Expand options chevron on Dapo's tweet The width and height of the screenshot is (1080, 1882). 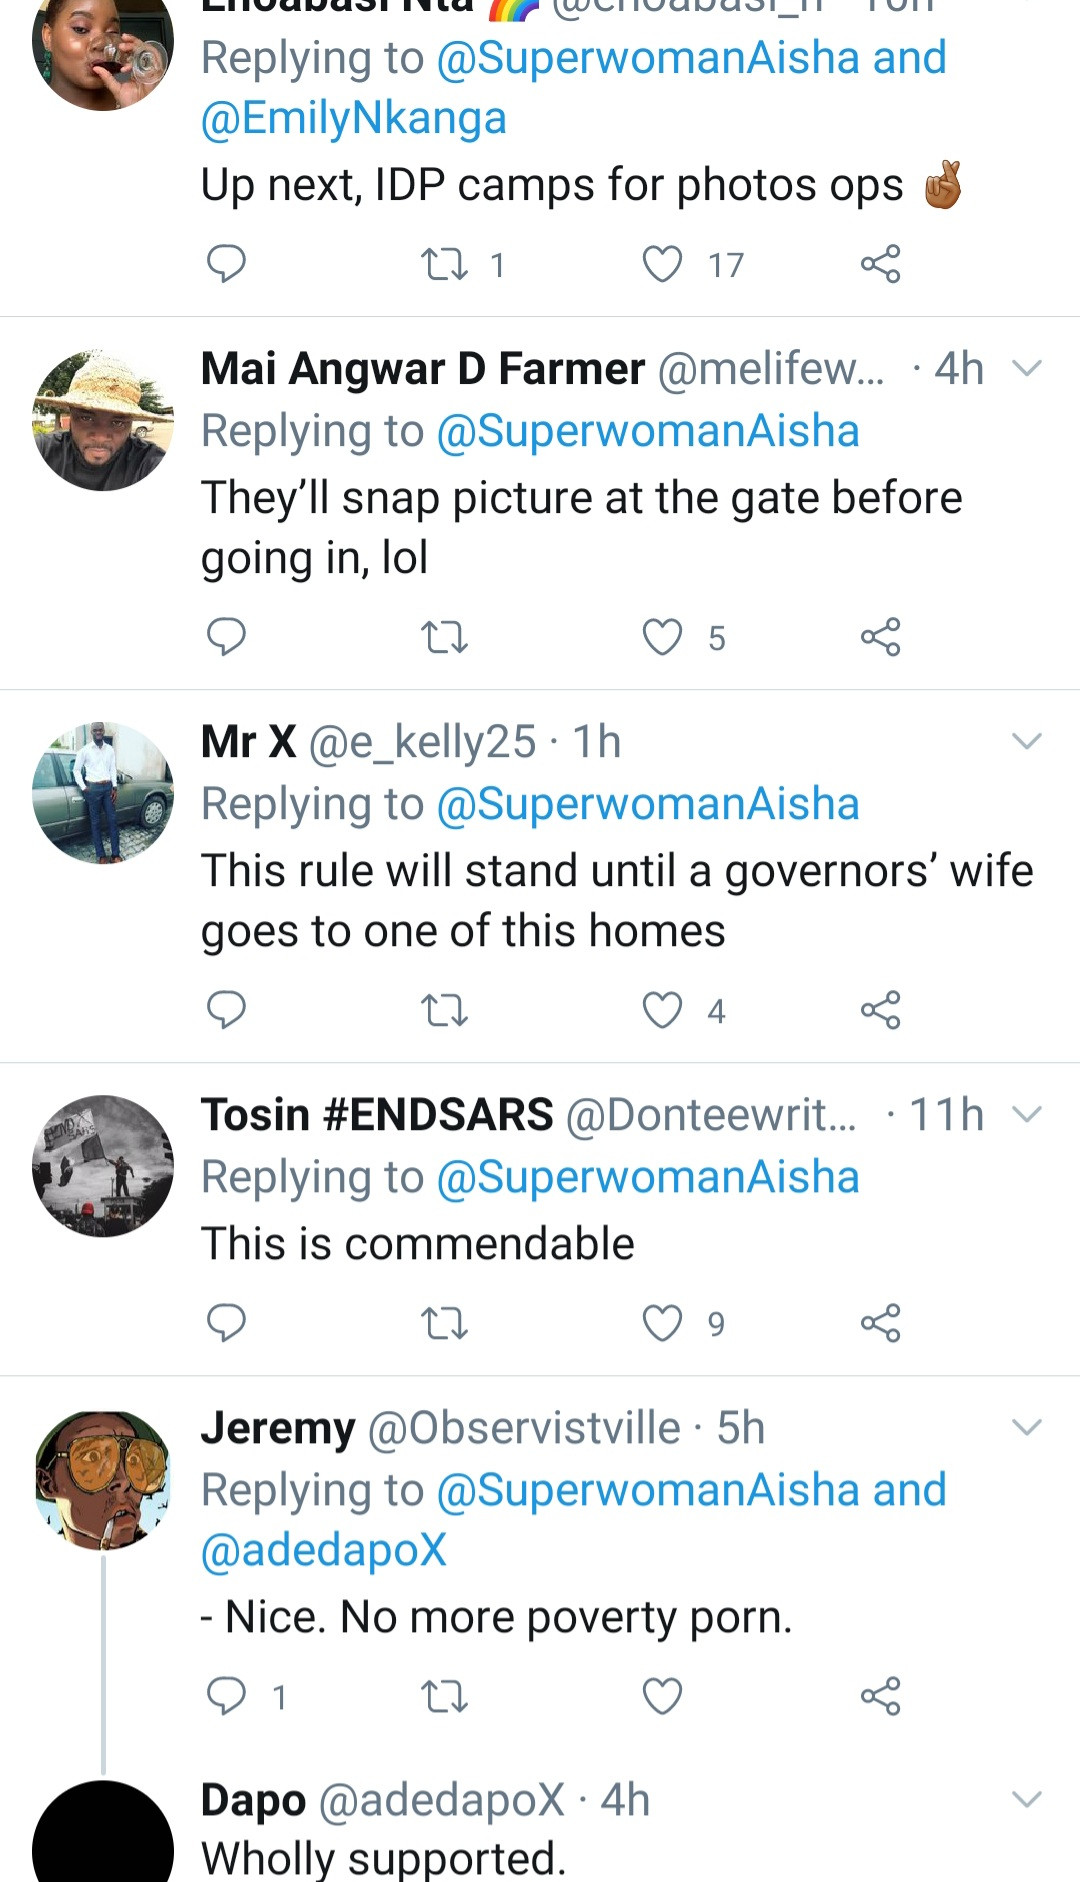1027,1800
